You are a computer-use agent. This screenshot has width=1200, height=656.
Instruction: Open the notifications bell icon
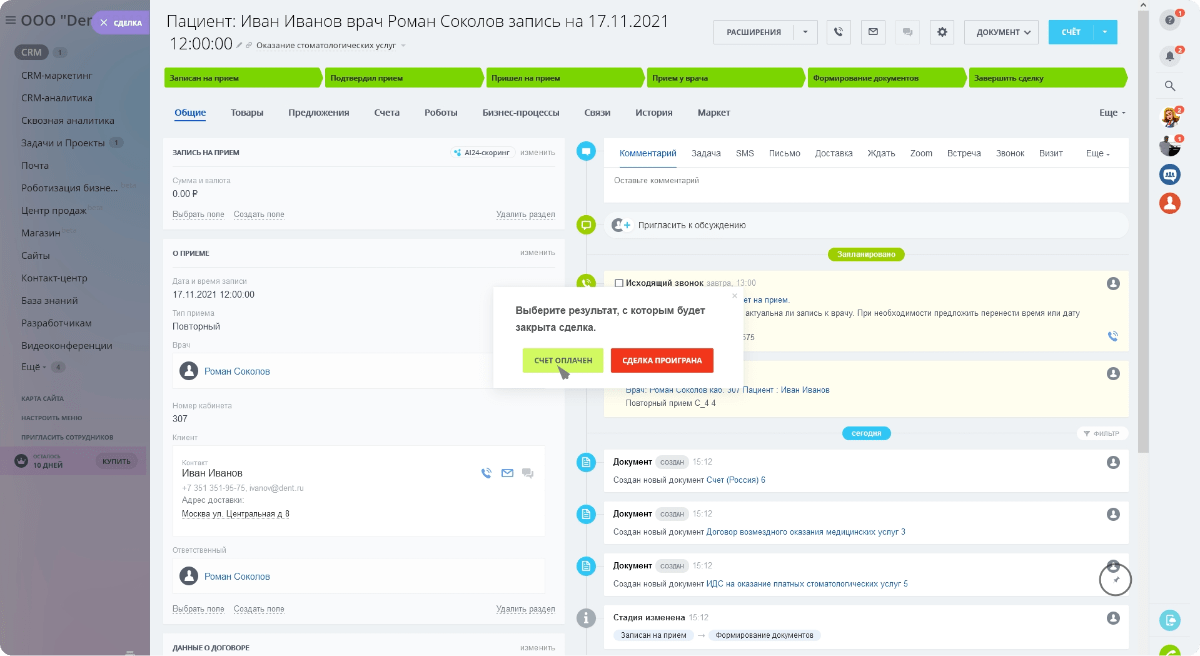pyautogui.click(x=1169, y=55)
